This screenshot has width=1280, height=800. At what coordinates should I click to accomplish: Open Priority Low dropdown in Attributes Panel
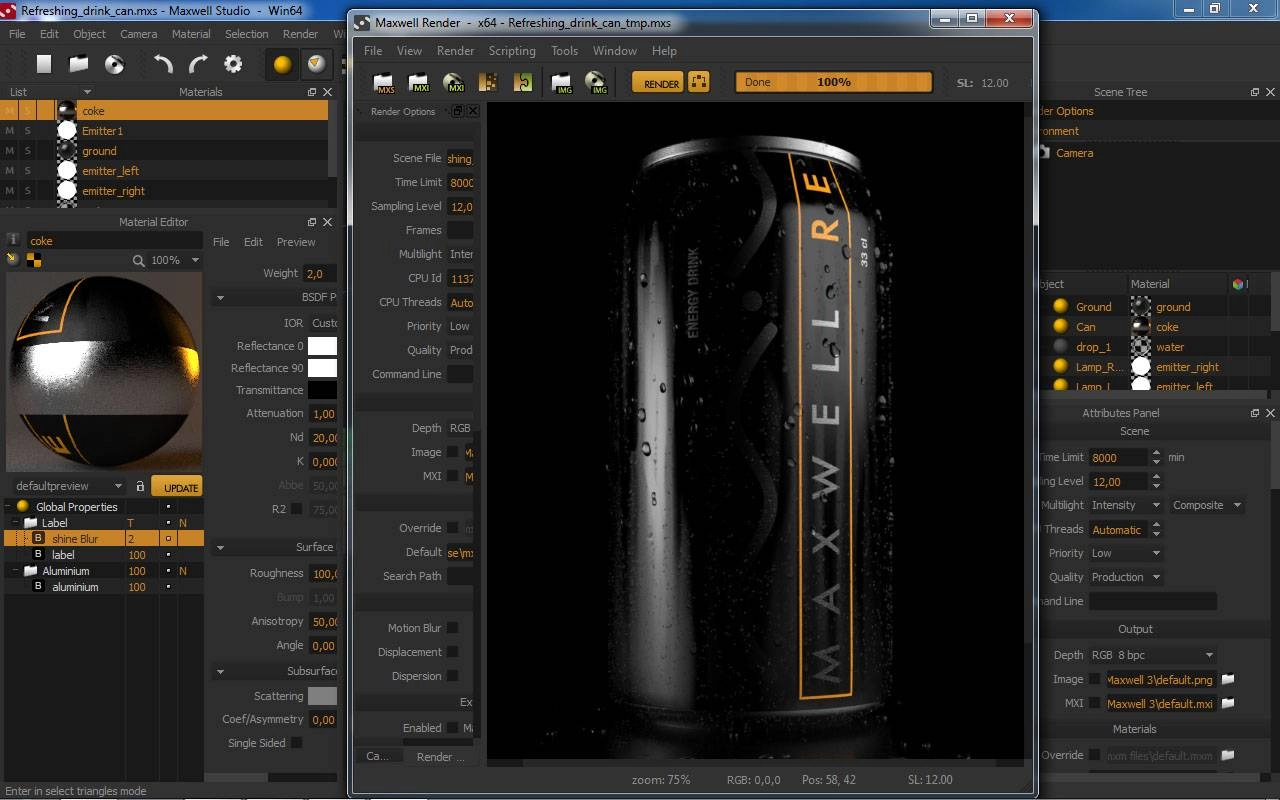pos(1125,553)
